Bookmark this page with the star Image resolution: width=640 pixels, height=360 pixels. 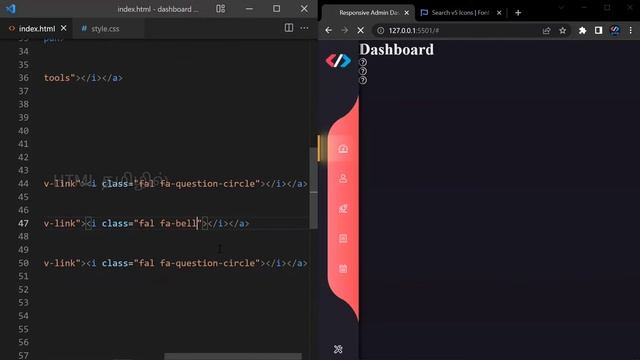click(562, 30)
